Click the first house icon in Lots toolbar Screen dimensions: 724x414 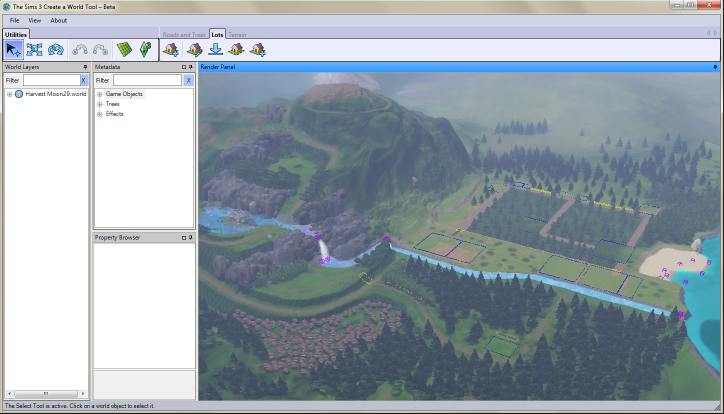(x=171, y=49)
